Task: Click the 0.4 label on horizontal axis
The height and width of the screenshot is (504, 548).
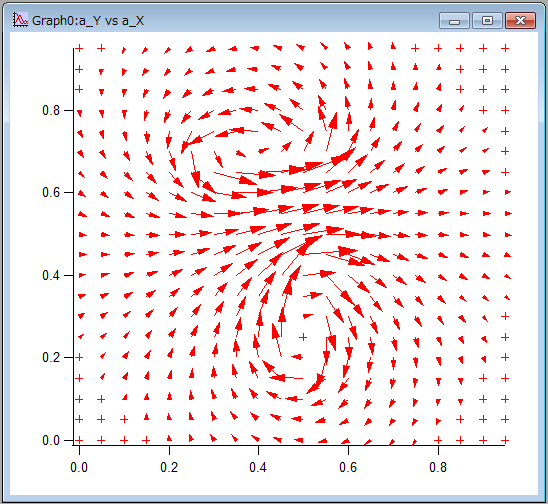Action: click(x=258, y=467)
